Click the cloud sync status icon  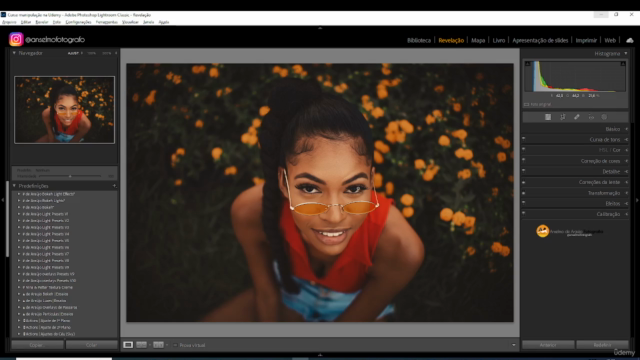pos(630,40)
